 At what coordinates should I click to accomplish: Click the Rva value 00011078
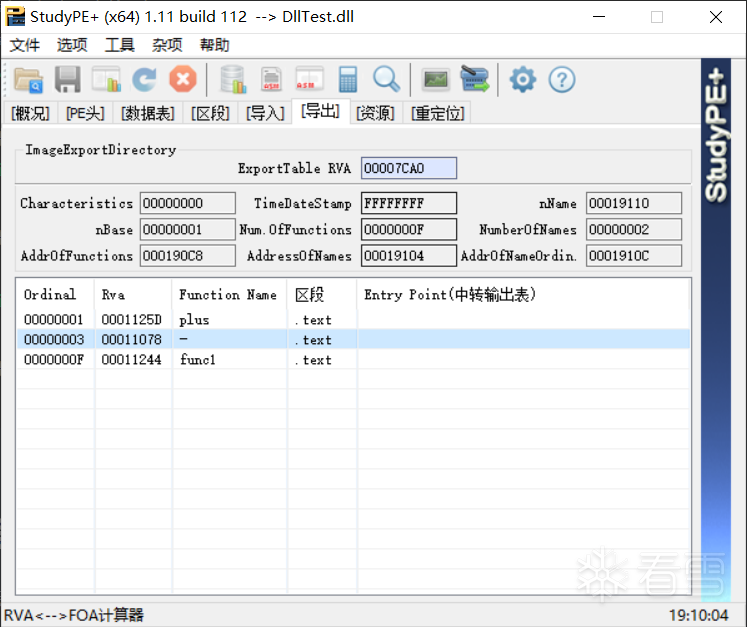pos(131,340)
